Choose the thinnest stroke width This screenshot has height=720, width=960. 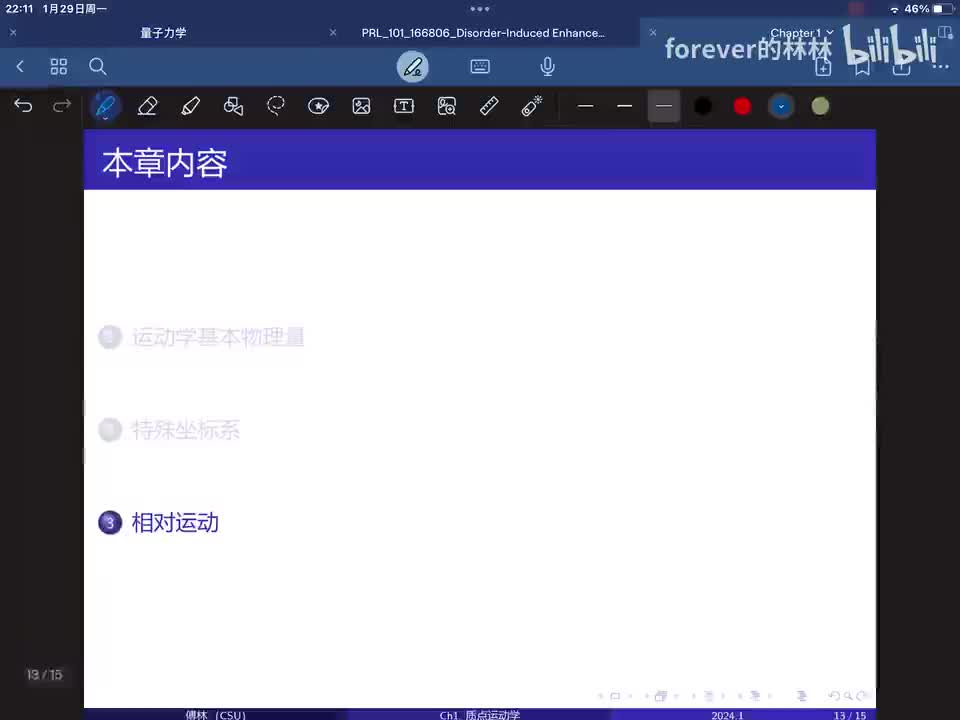click(585, 107)
